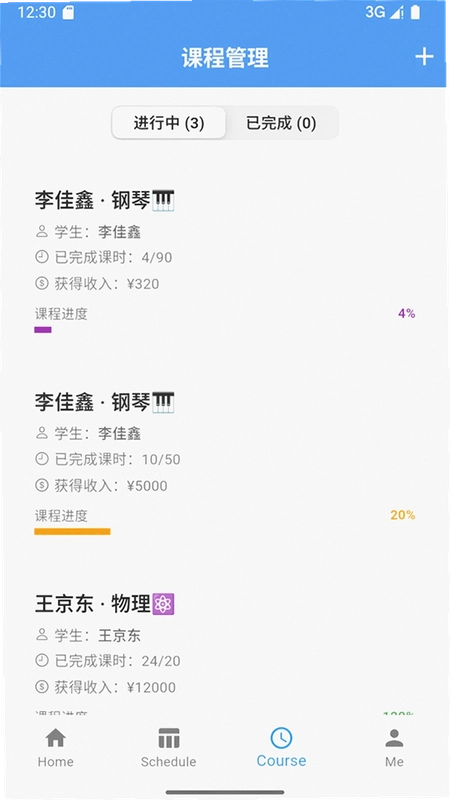Go to the Schedule calendar icon
450x800 pixels.
[x=169, y=738]
